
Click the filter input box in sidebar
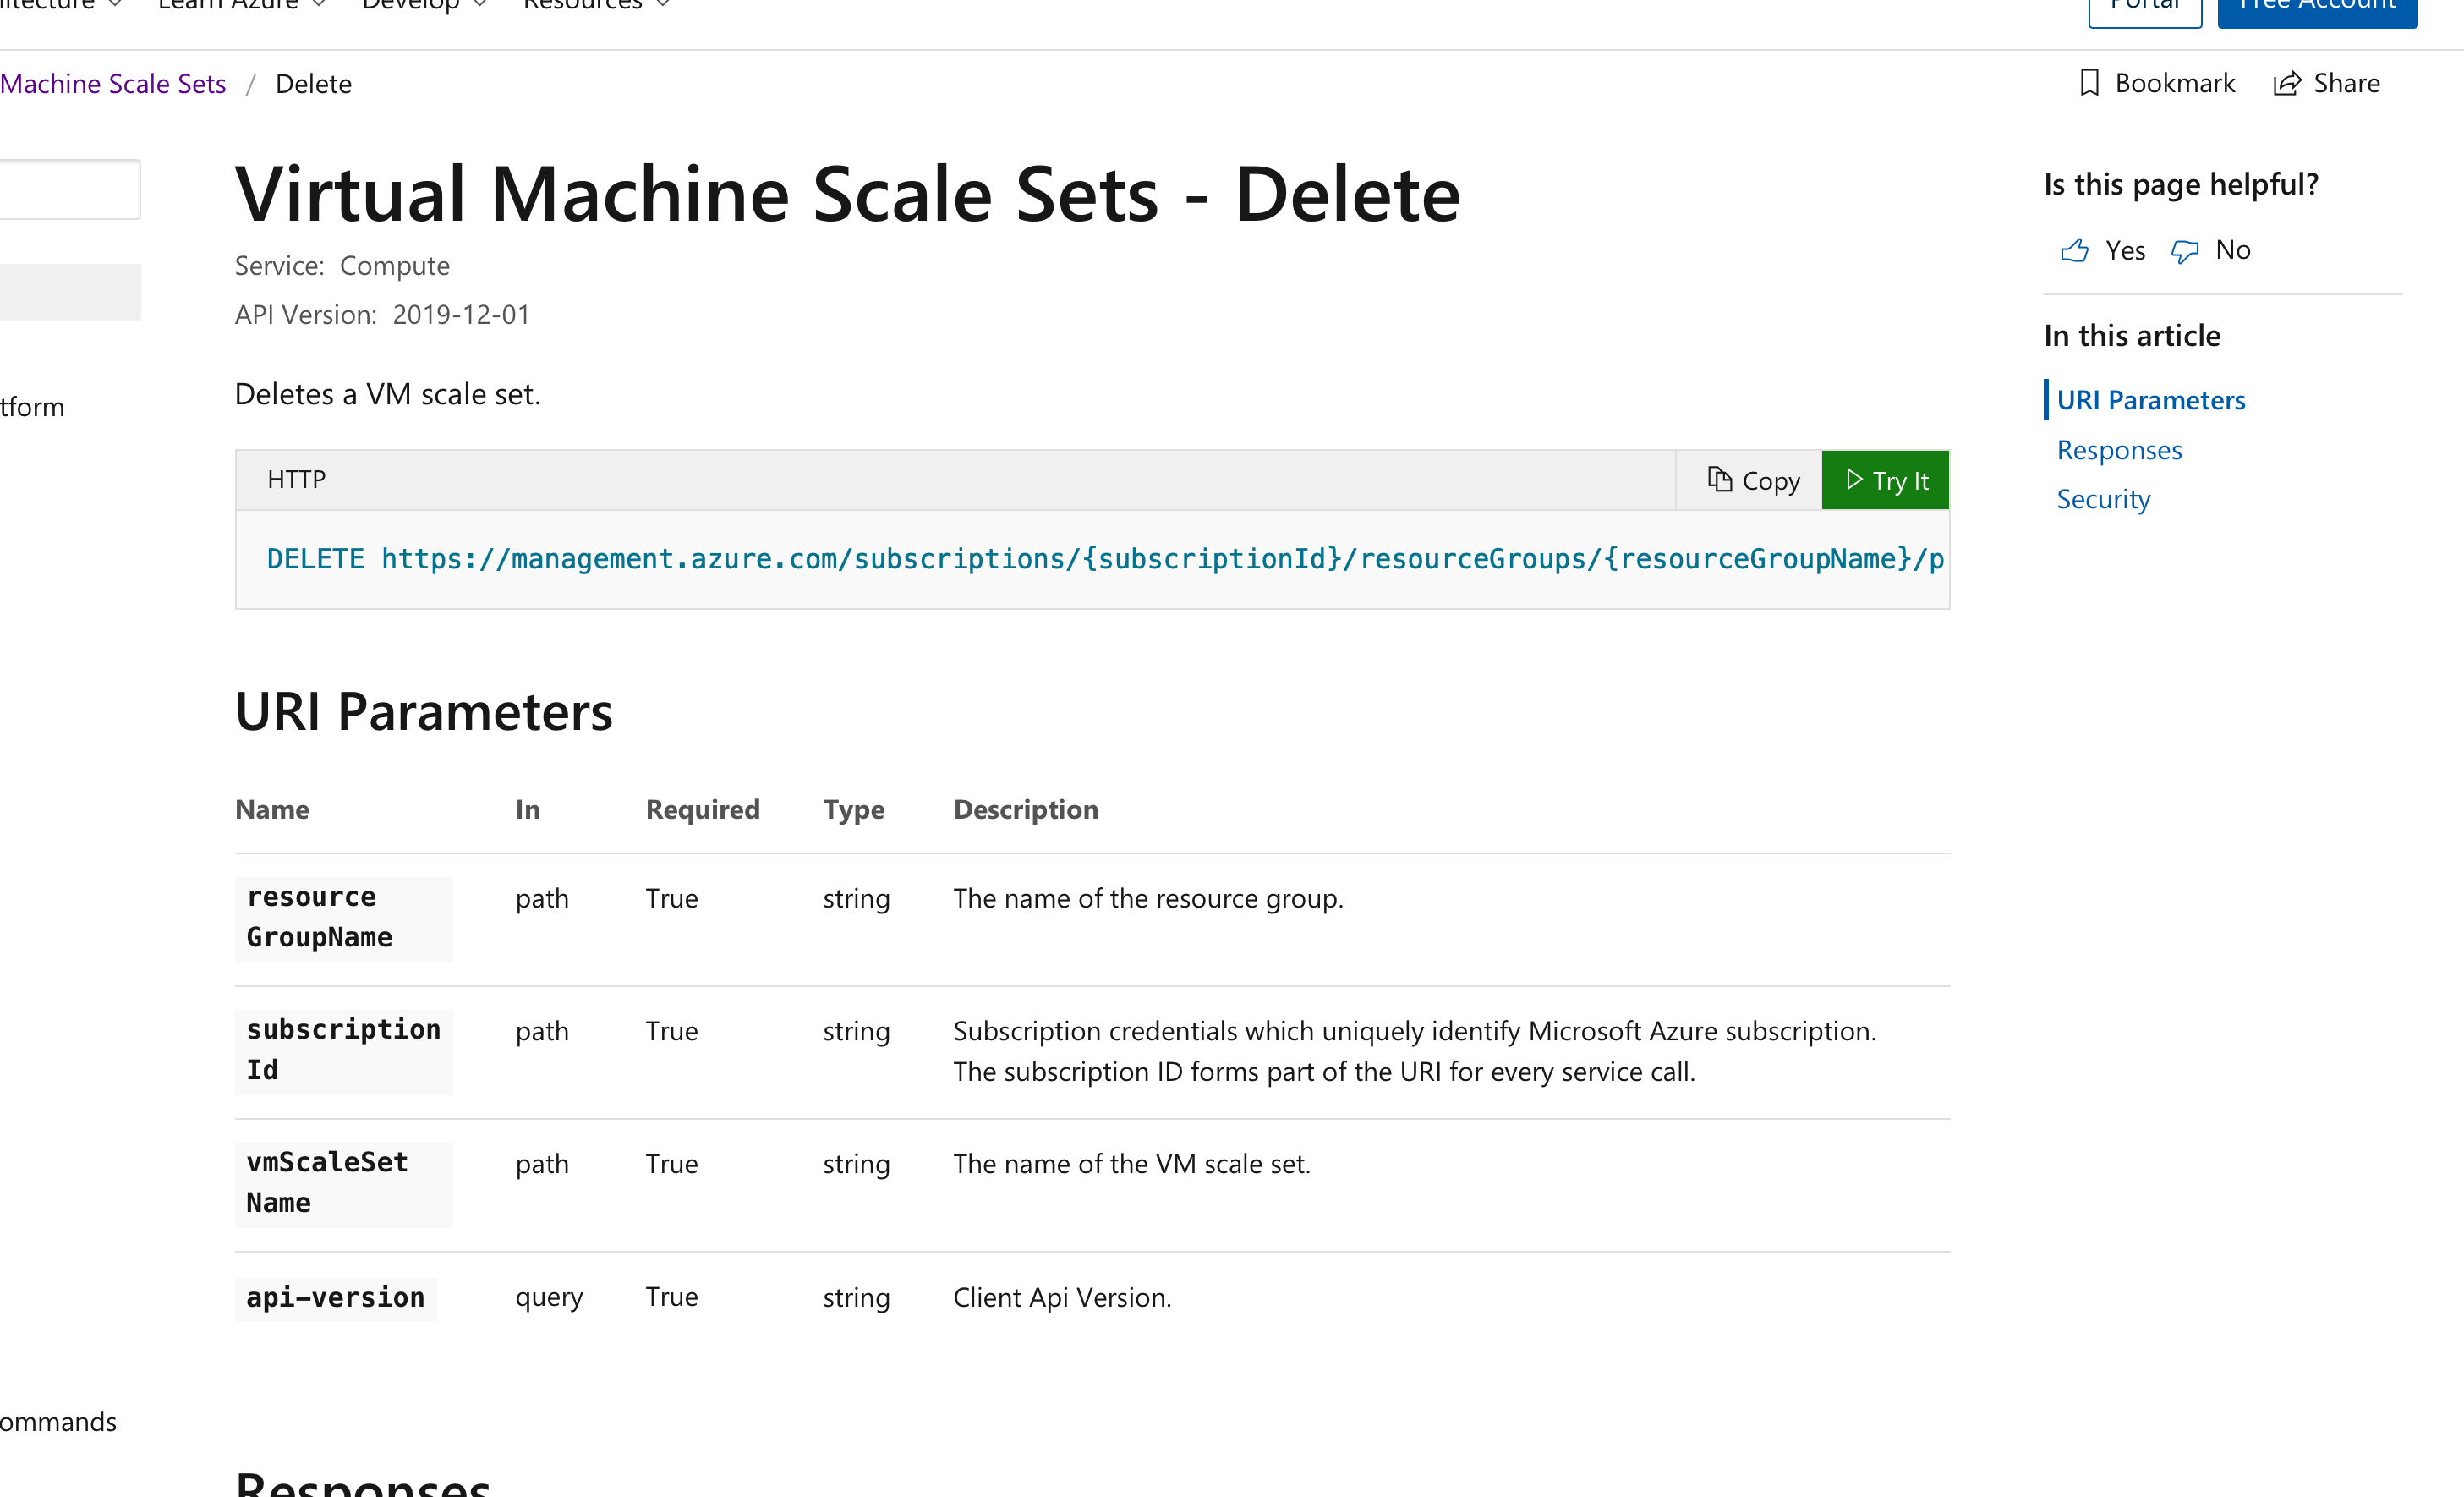click(70, 189)
